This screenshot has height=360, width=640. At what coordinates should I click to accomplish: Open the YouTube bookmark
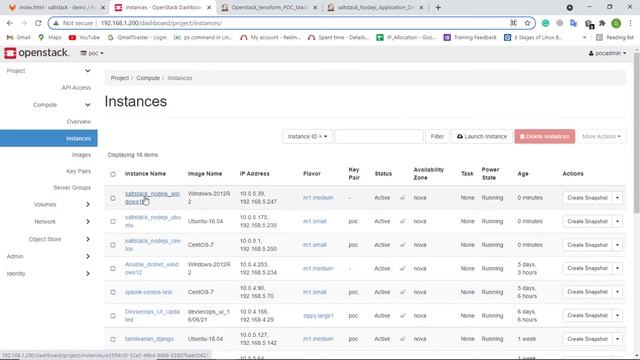click(x=84, y=37)
